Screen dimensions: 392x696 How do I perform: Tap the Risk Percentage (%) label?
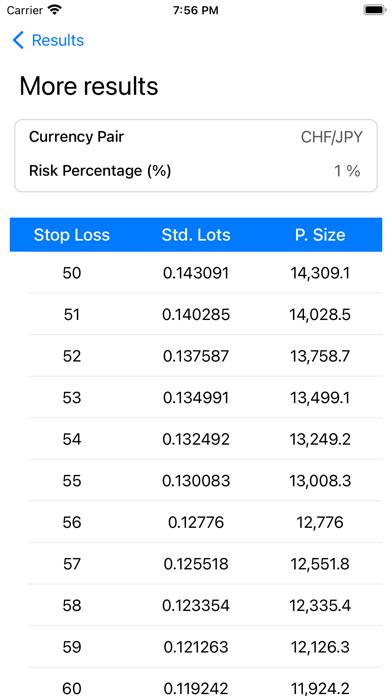(x=100, y=170)
